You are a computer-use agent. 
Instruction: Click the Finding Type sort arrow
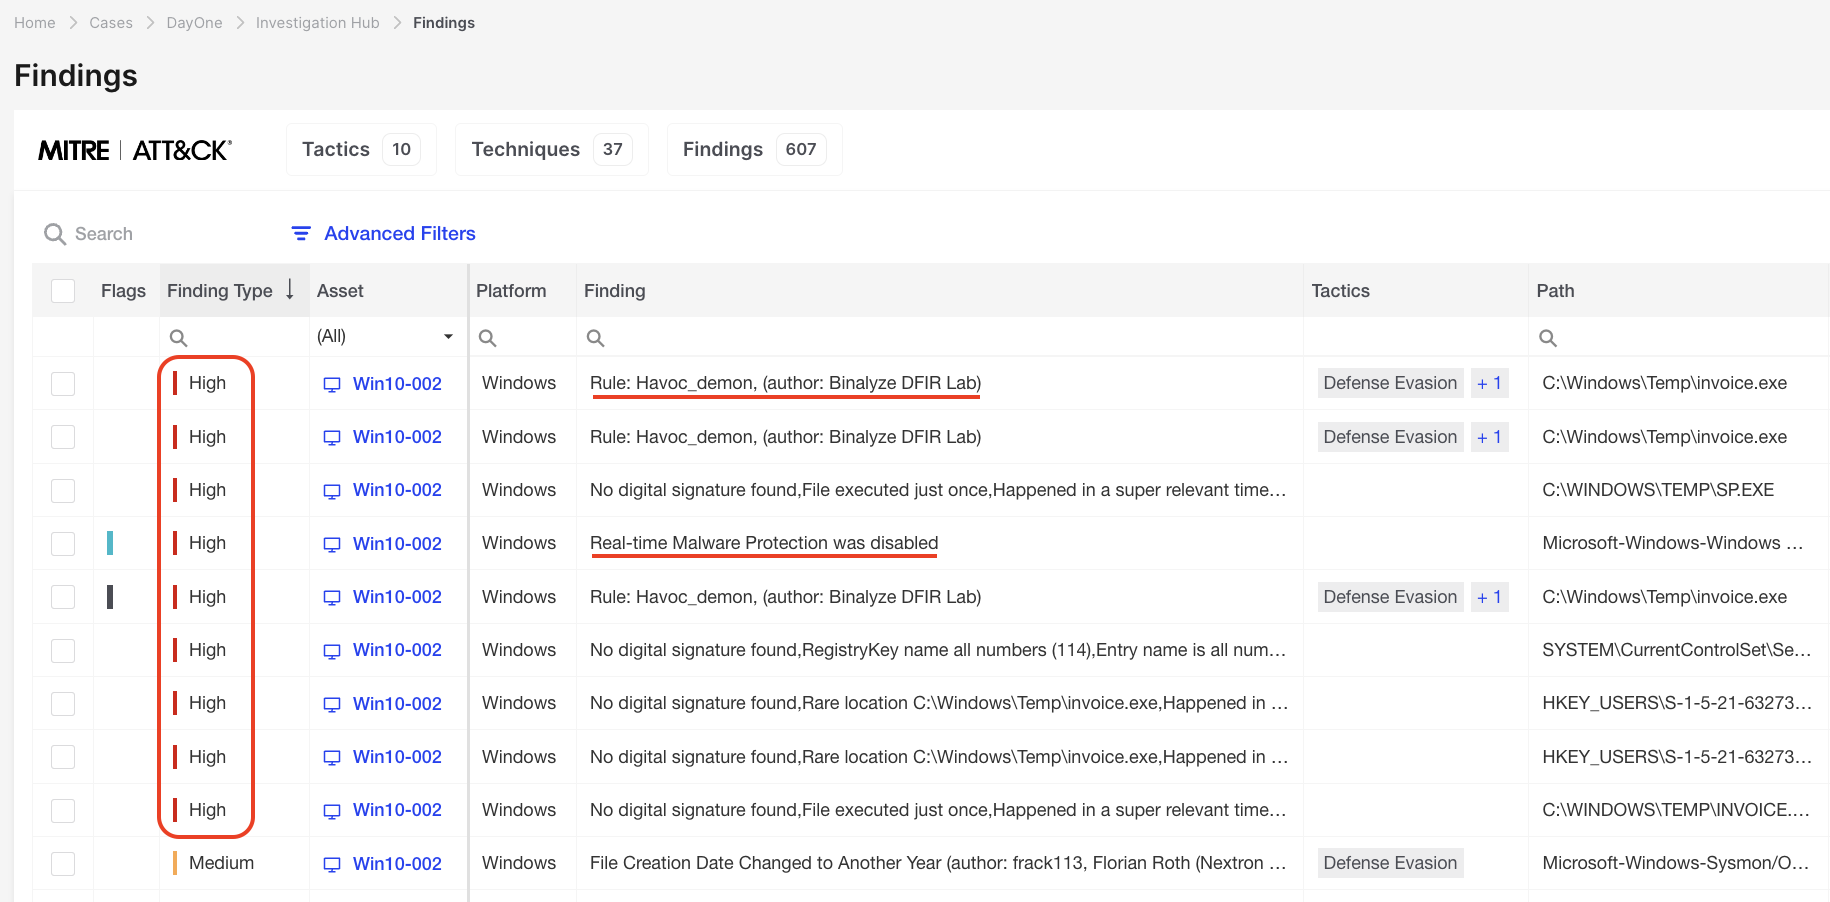pyautogui.click(x=290, y=290)
